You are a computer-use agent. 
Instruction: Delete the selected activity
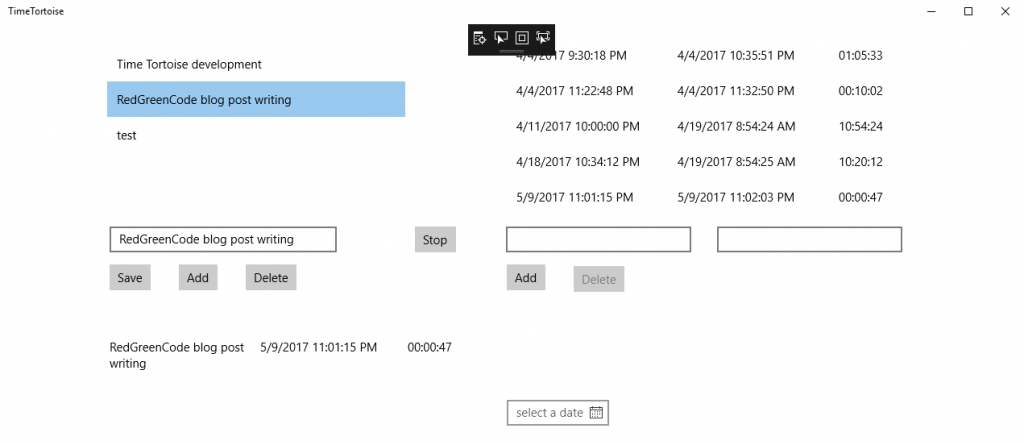270,277
